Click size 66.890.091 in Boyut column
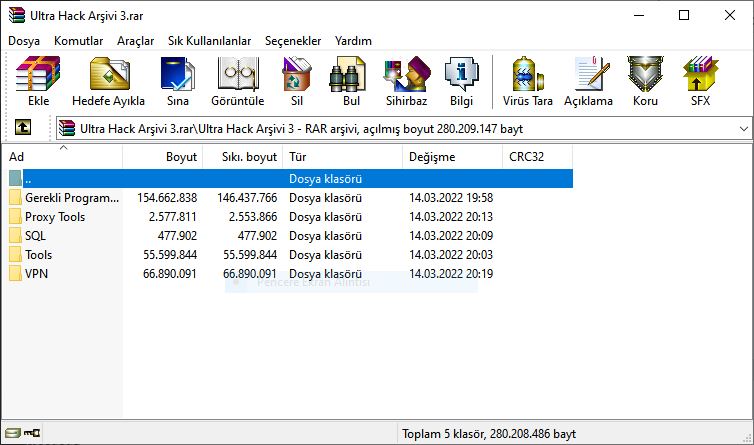754x445 pixels. pos(170,274)
